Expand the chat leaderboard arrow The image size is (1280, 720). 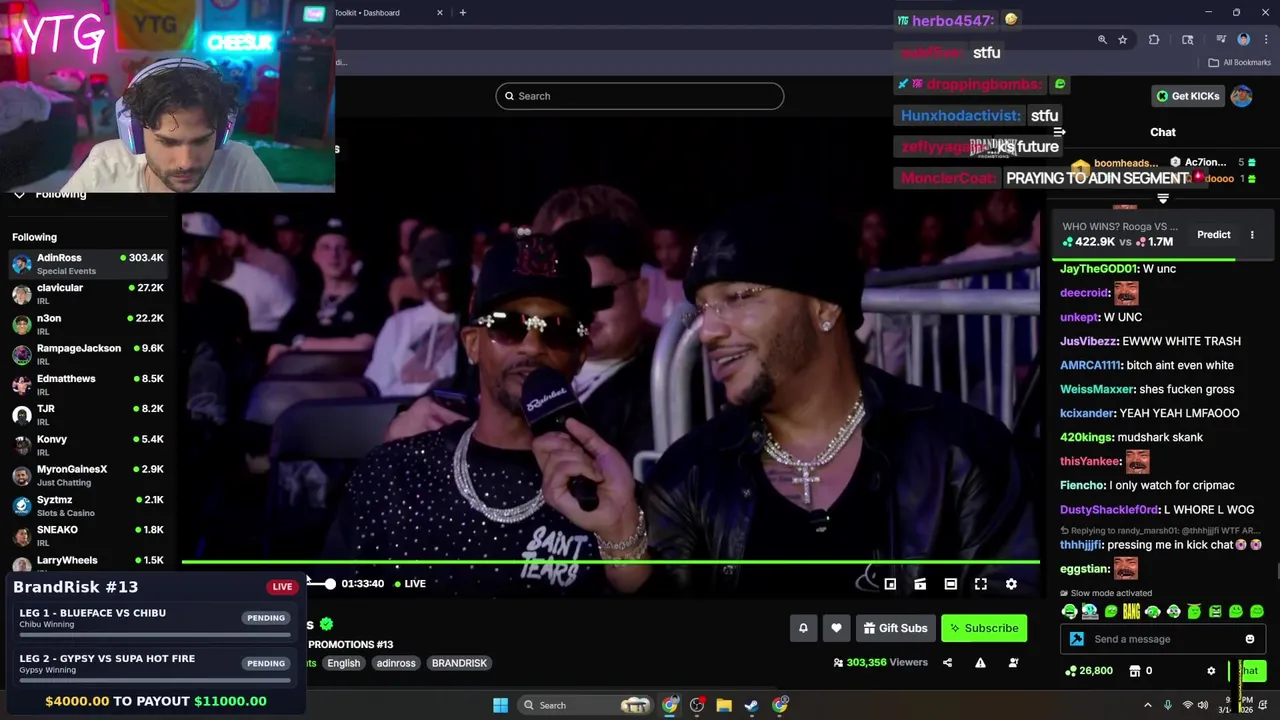click(x=1163, y=198)
